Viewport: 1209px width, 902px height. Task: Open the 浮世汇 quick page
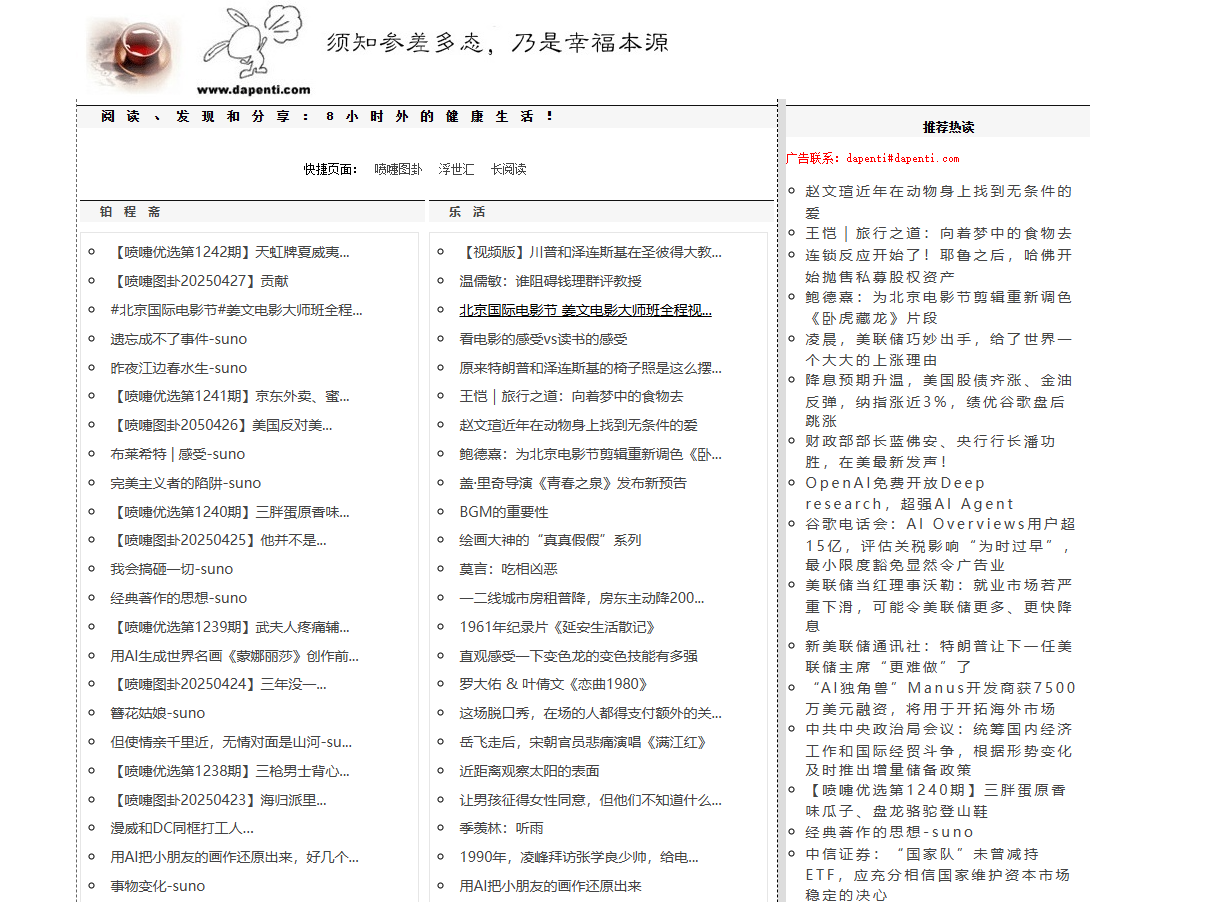pos(456,169)
